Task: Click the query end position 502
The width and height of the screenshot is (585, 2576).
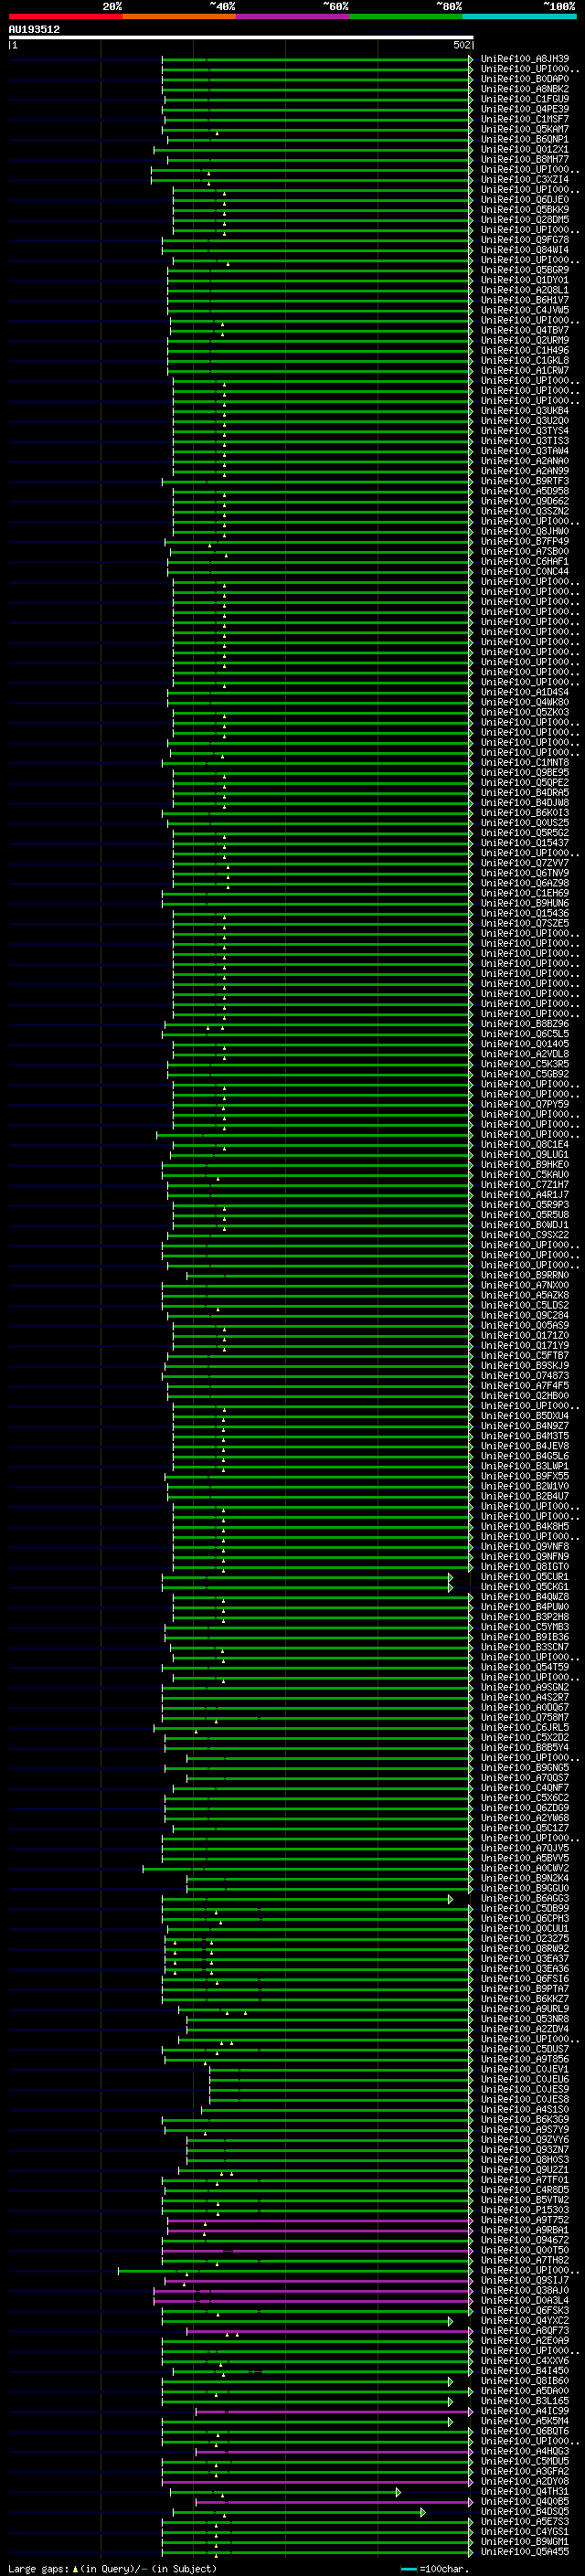Action: 461,45
